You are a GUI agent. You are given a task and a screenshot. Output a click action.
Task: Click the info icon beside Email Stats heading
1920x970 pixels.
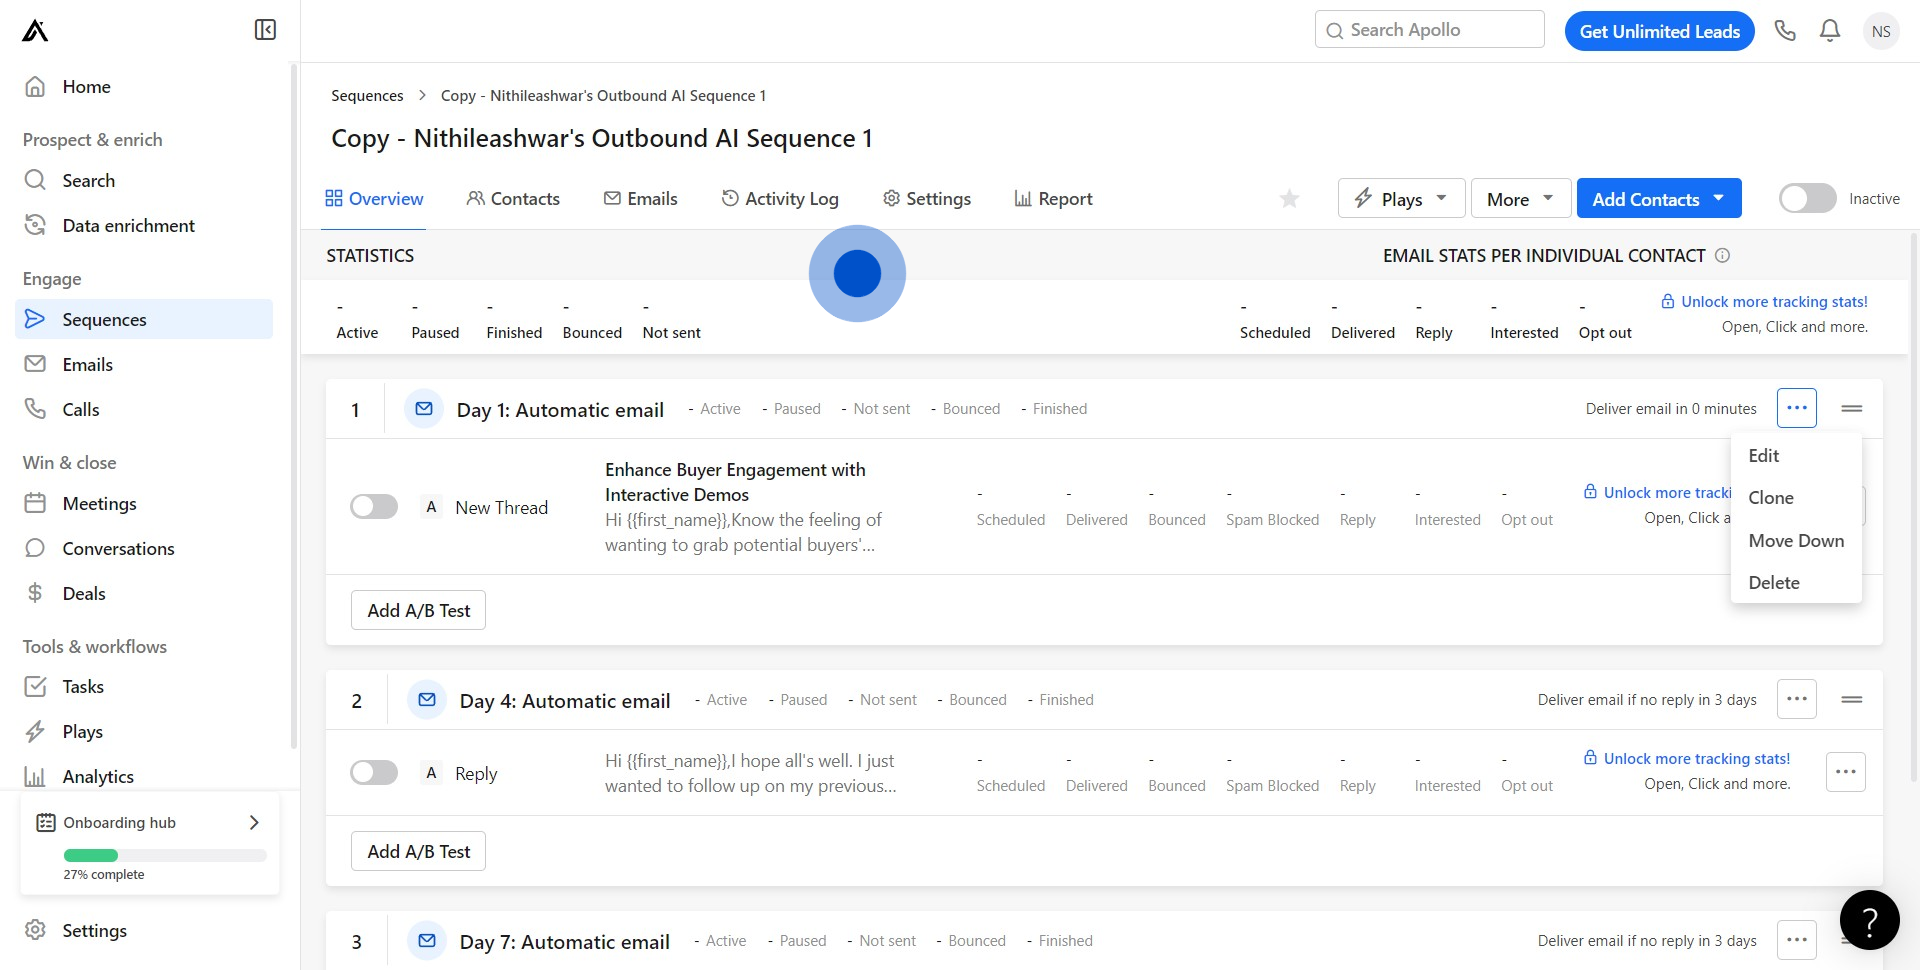(1722, 256)
